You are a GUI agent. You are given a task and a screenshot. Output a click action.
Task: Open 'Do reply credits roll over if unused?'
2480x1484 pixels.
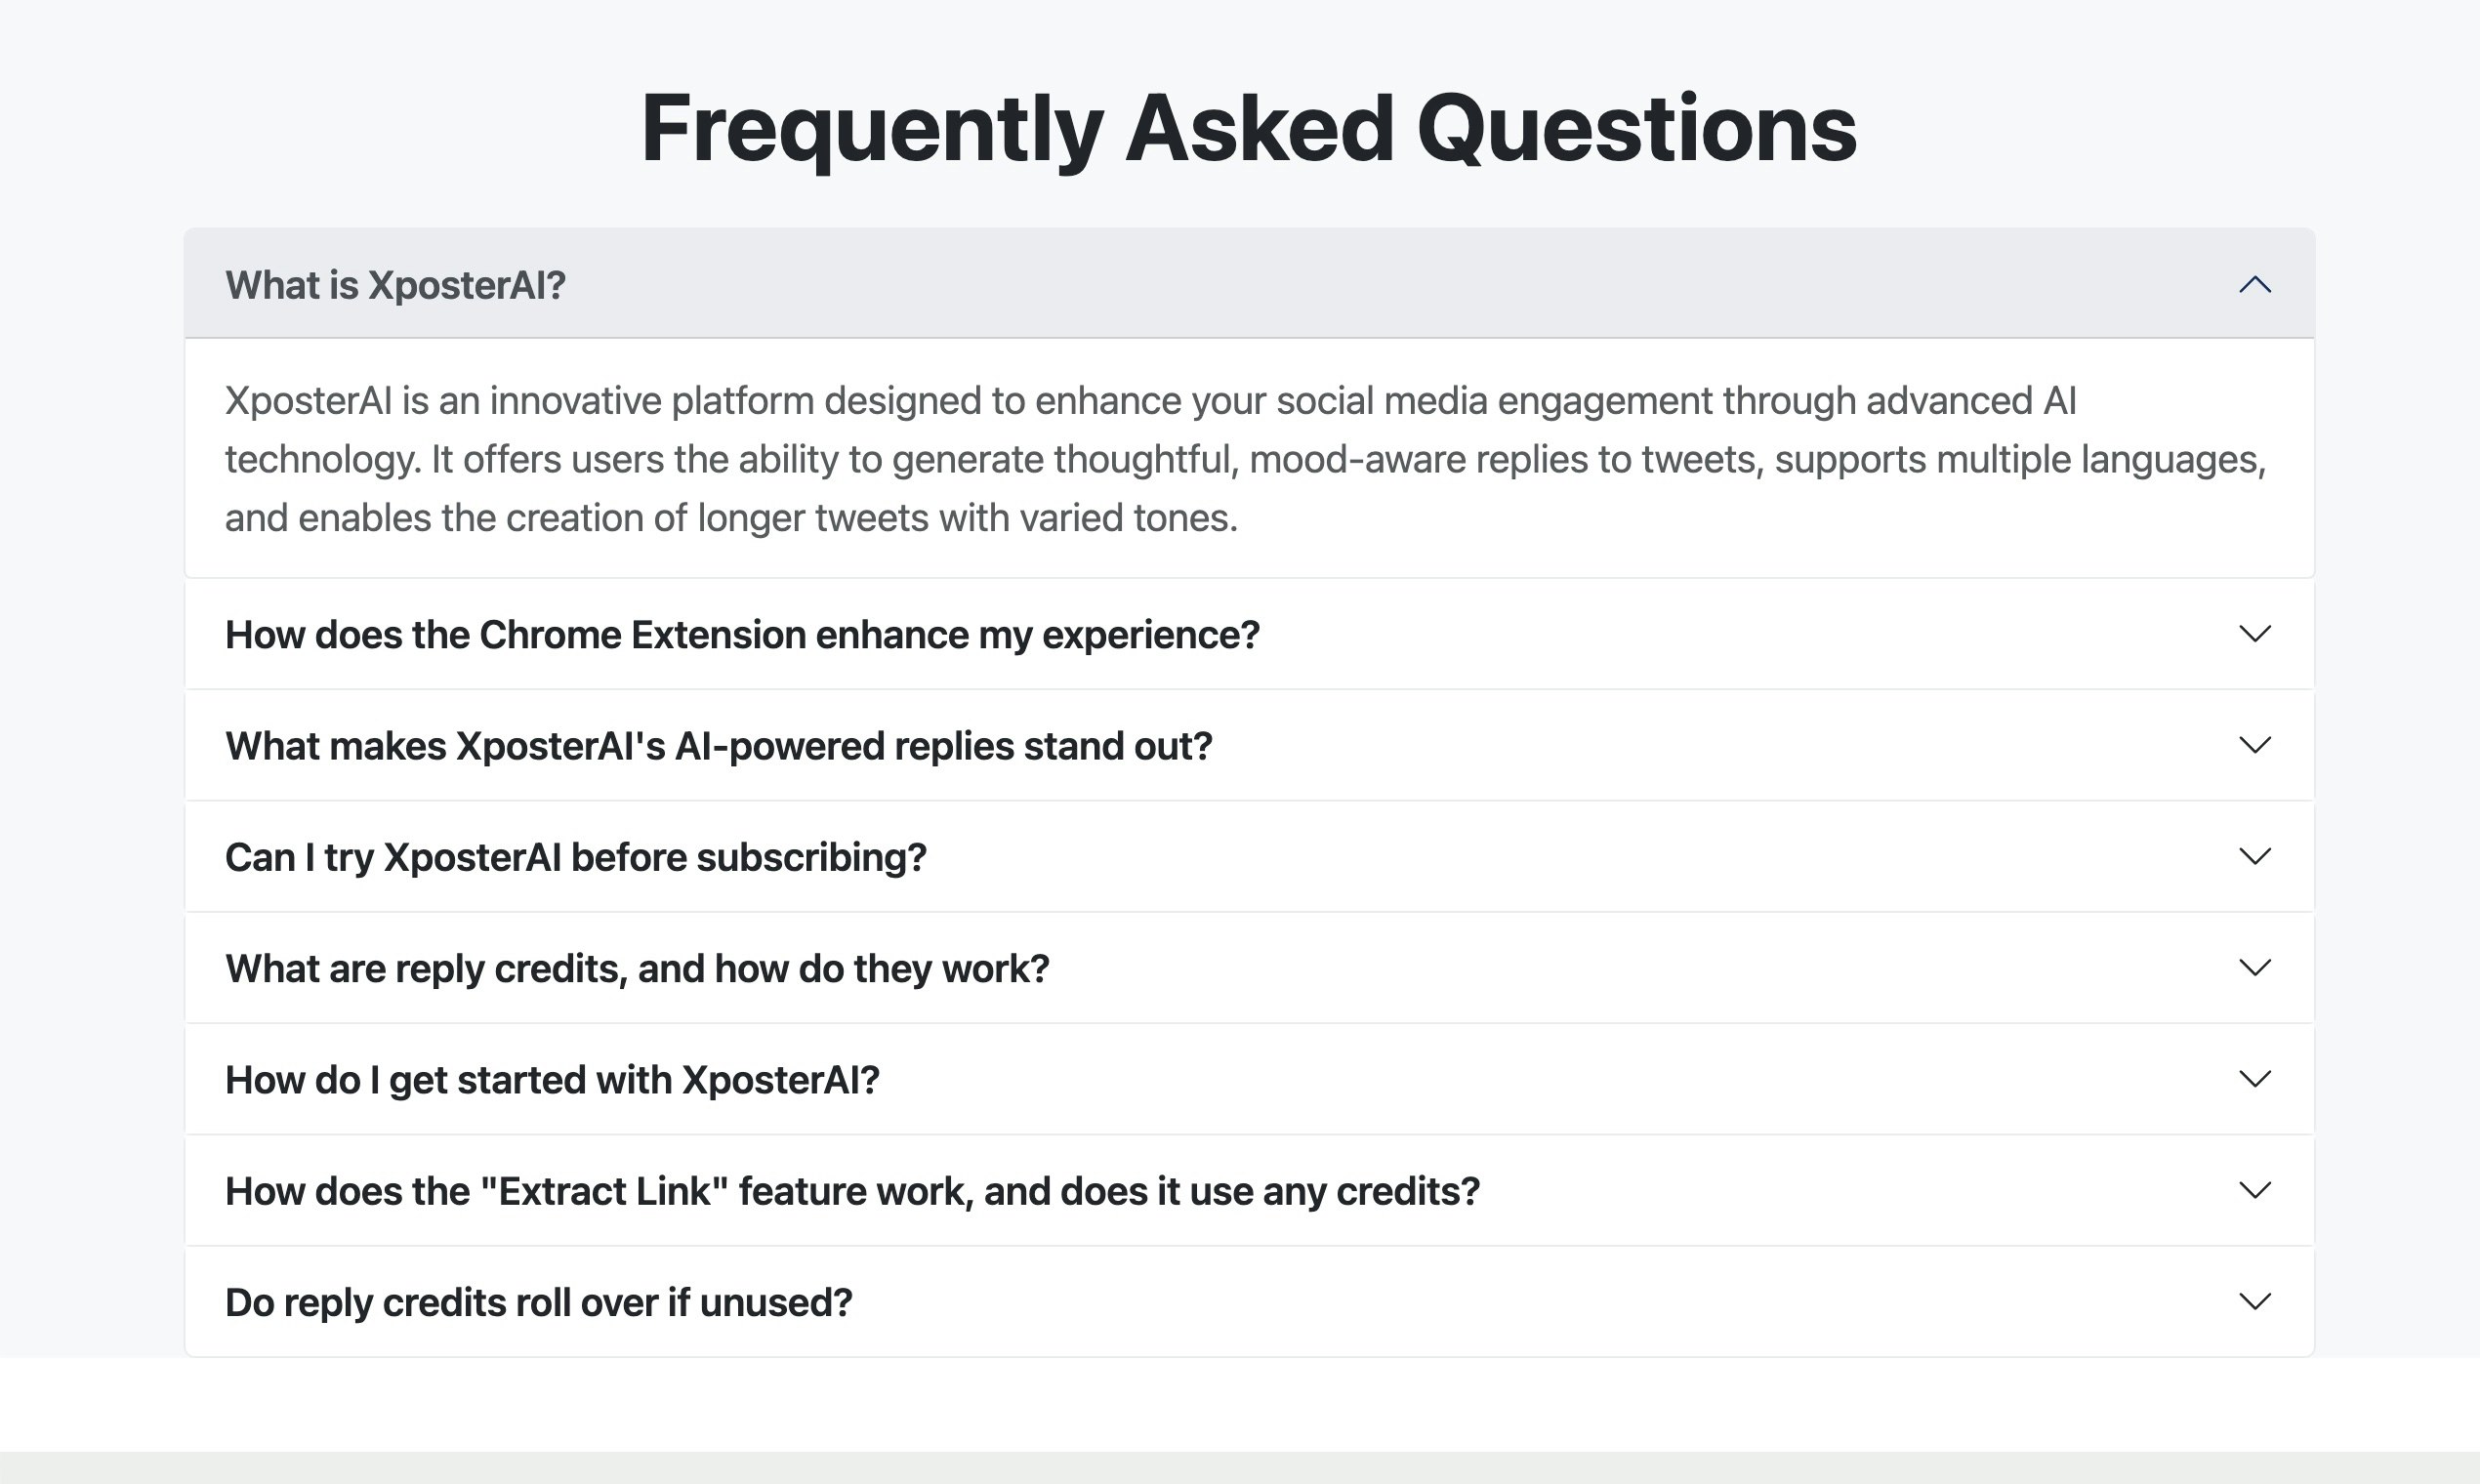click(1249, 1301)
